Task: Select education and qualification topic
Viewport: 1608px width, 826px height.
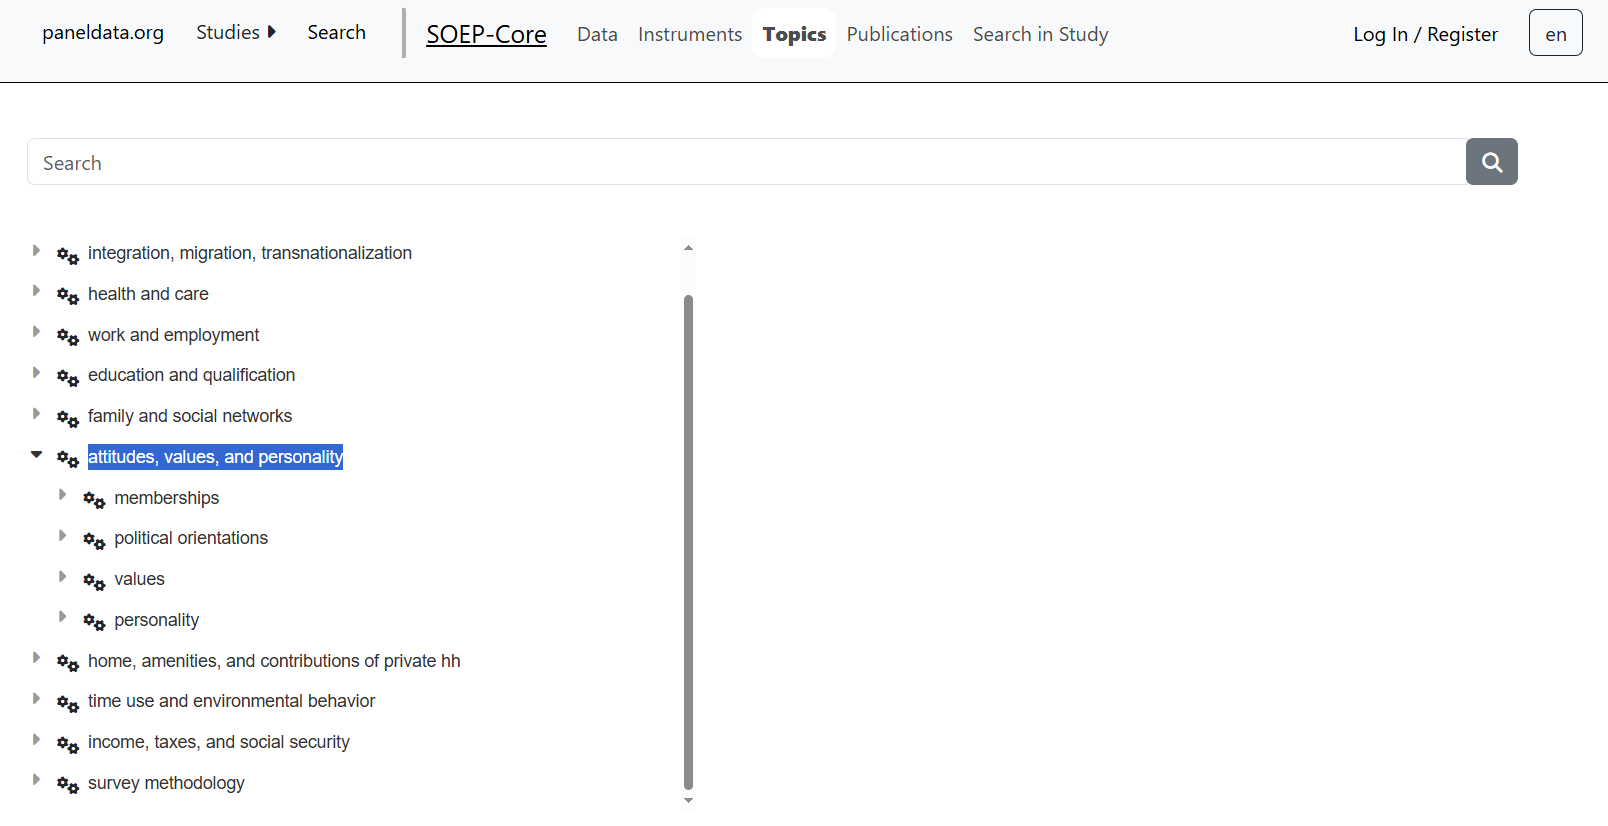Action: pos(191,375)
